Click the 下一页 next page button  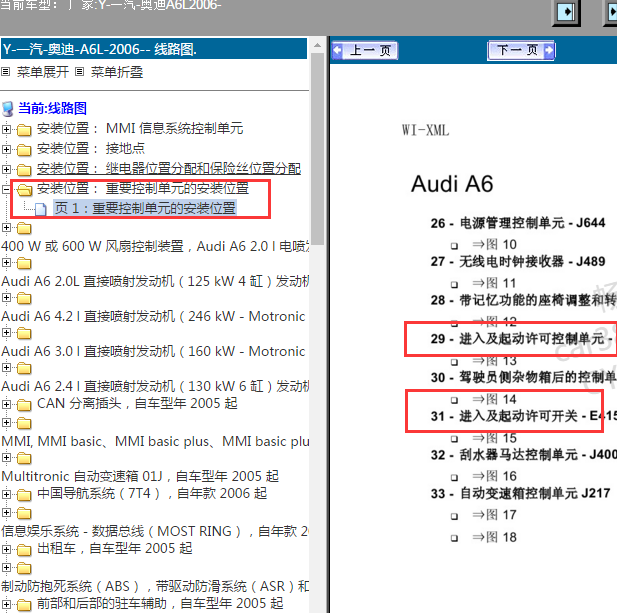click(x=521, y=50)
